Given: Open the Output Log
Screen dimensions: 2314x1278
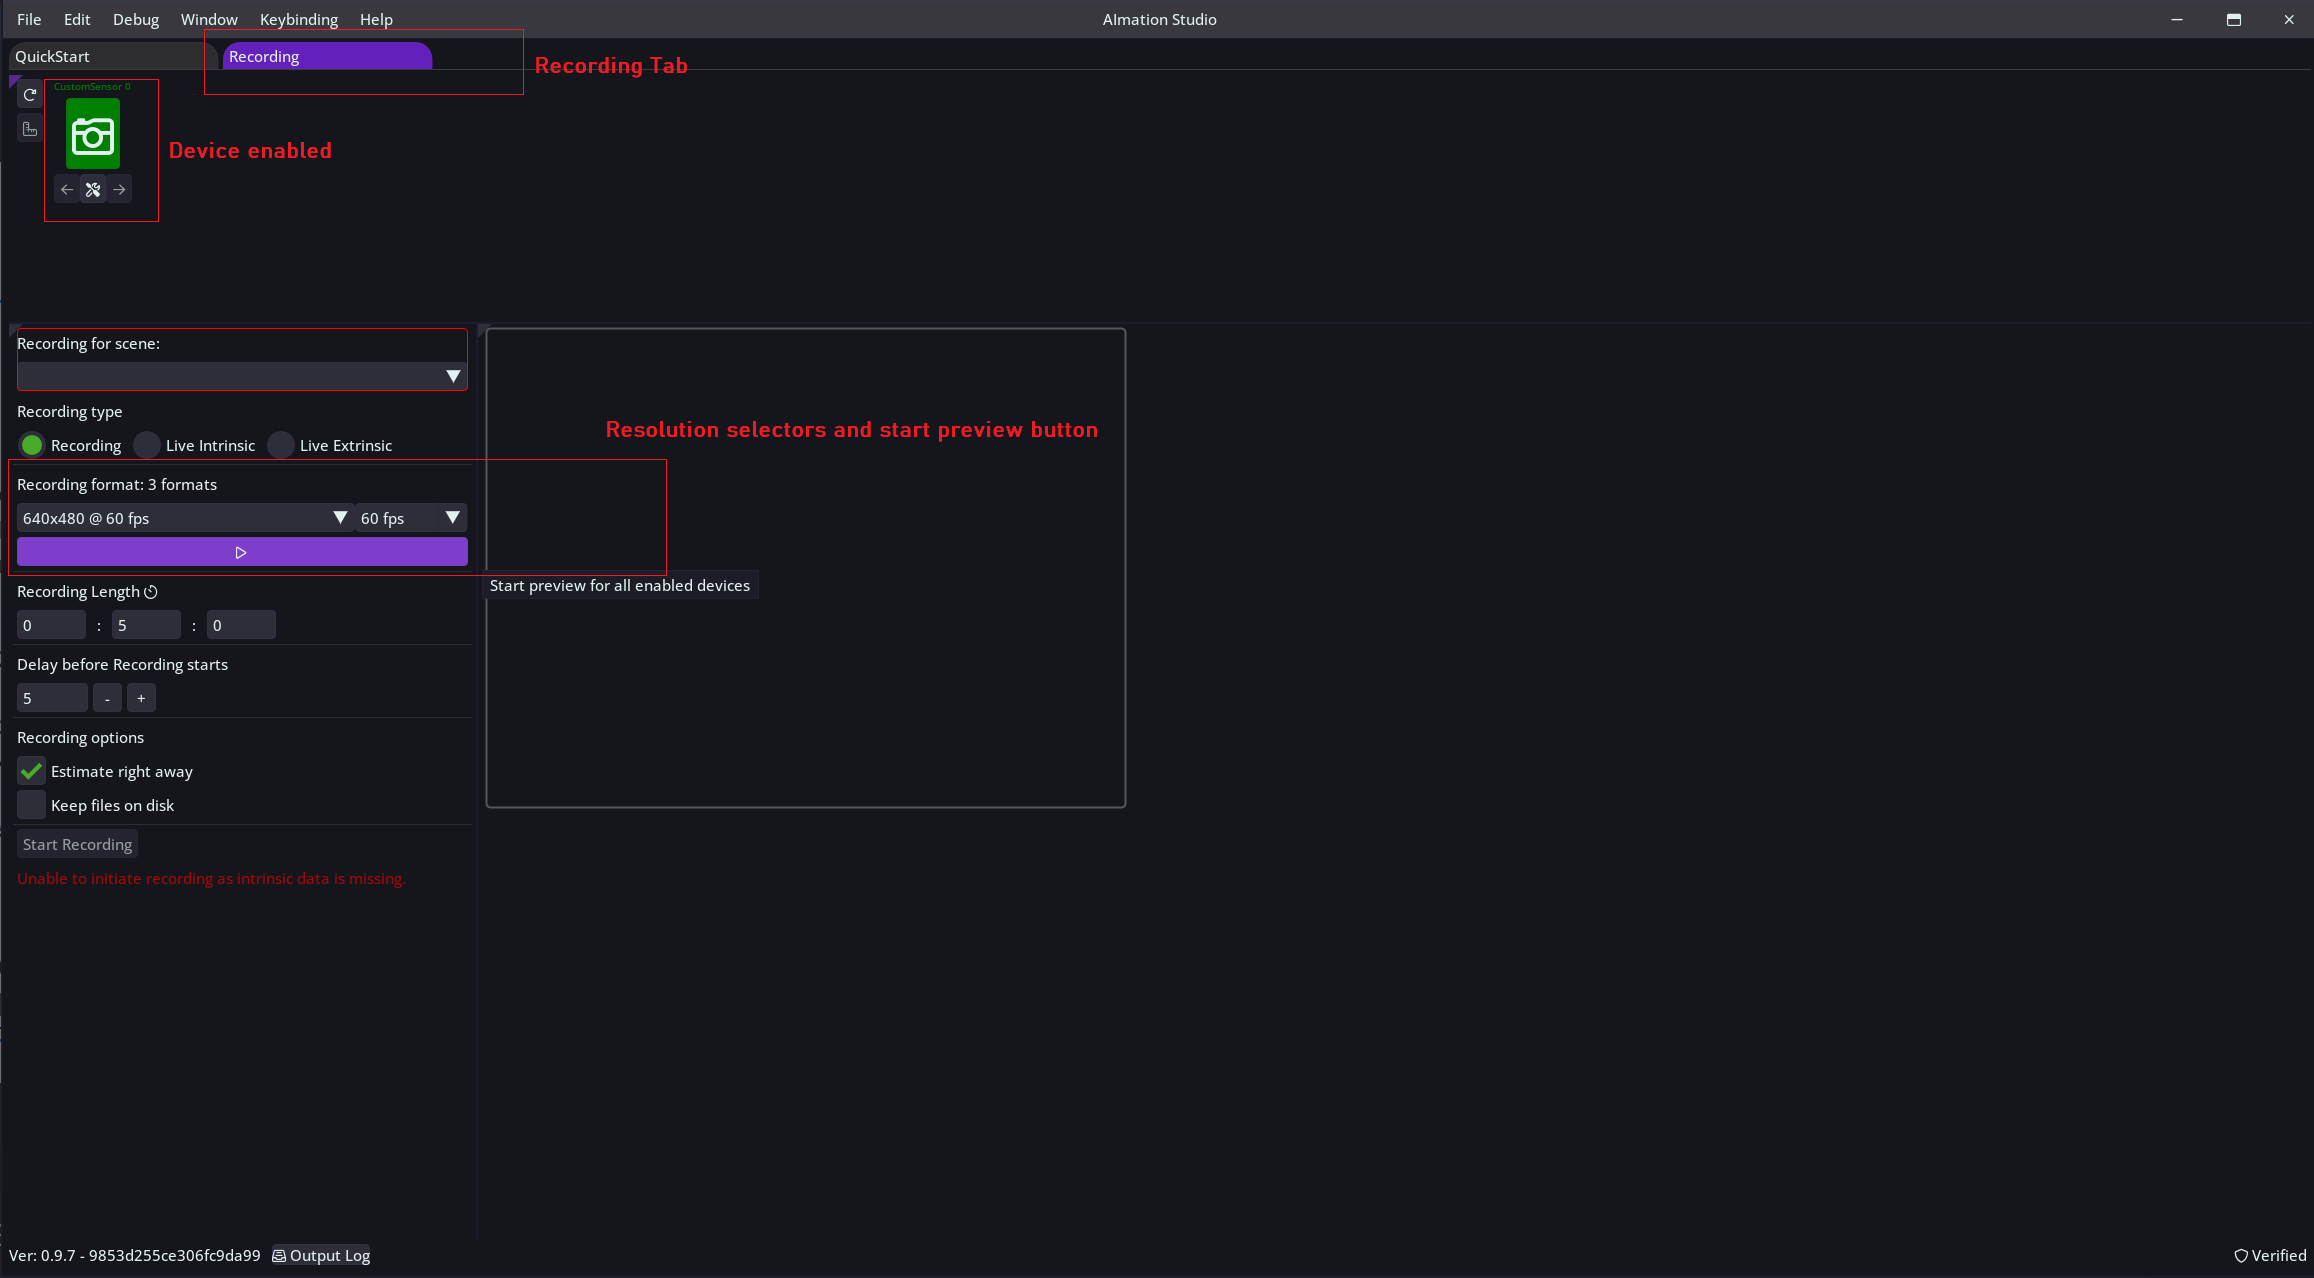Looking at the screenshot, I should [321, 1255].
